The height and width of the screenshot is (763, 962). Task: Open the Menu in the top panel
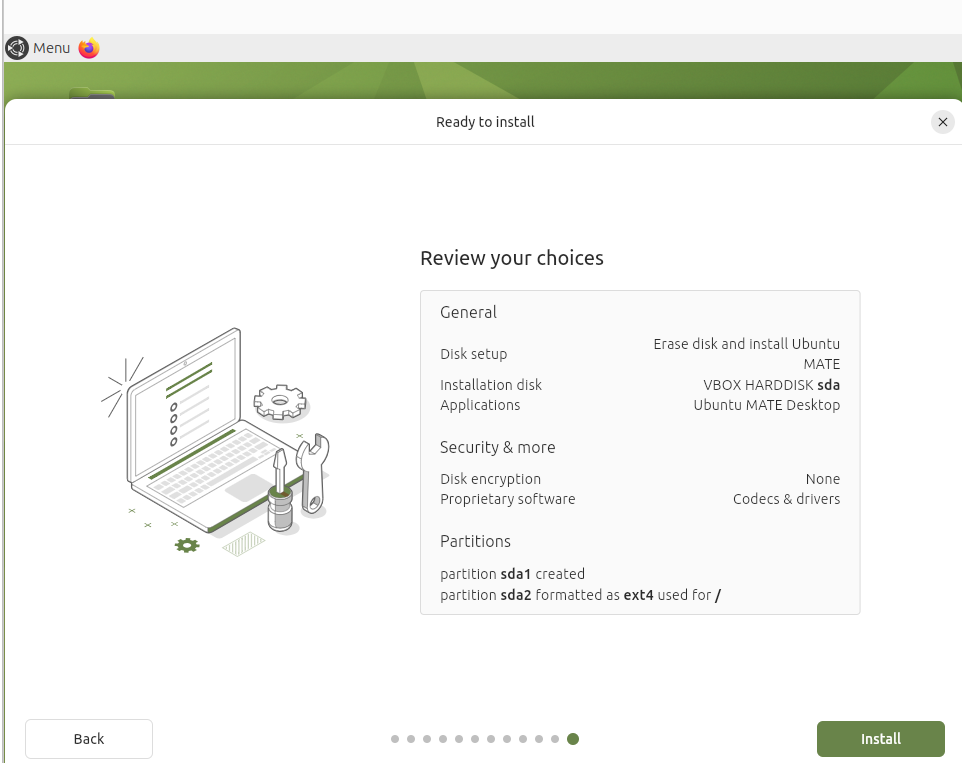[x=52, y=48]
